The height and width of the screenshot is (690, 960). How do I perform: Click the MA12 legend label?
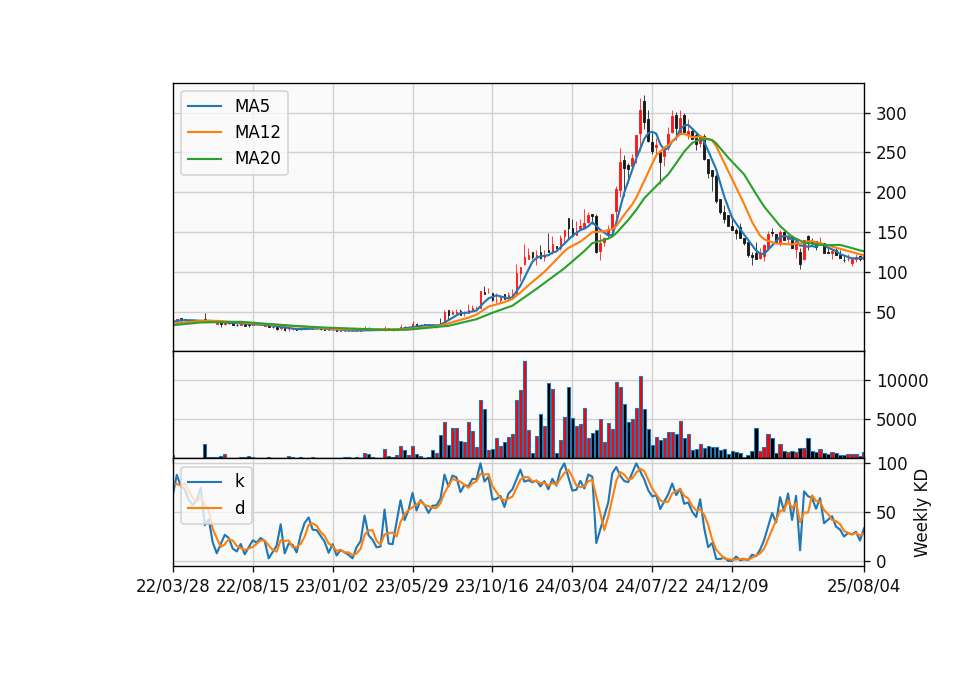(257, 132)
